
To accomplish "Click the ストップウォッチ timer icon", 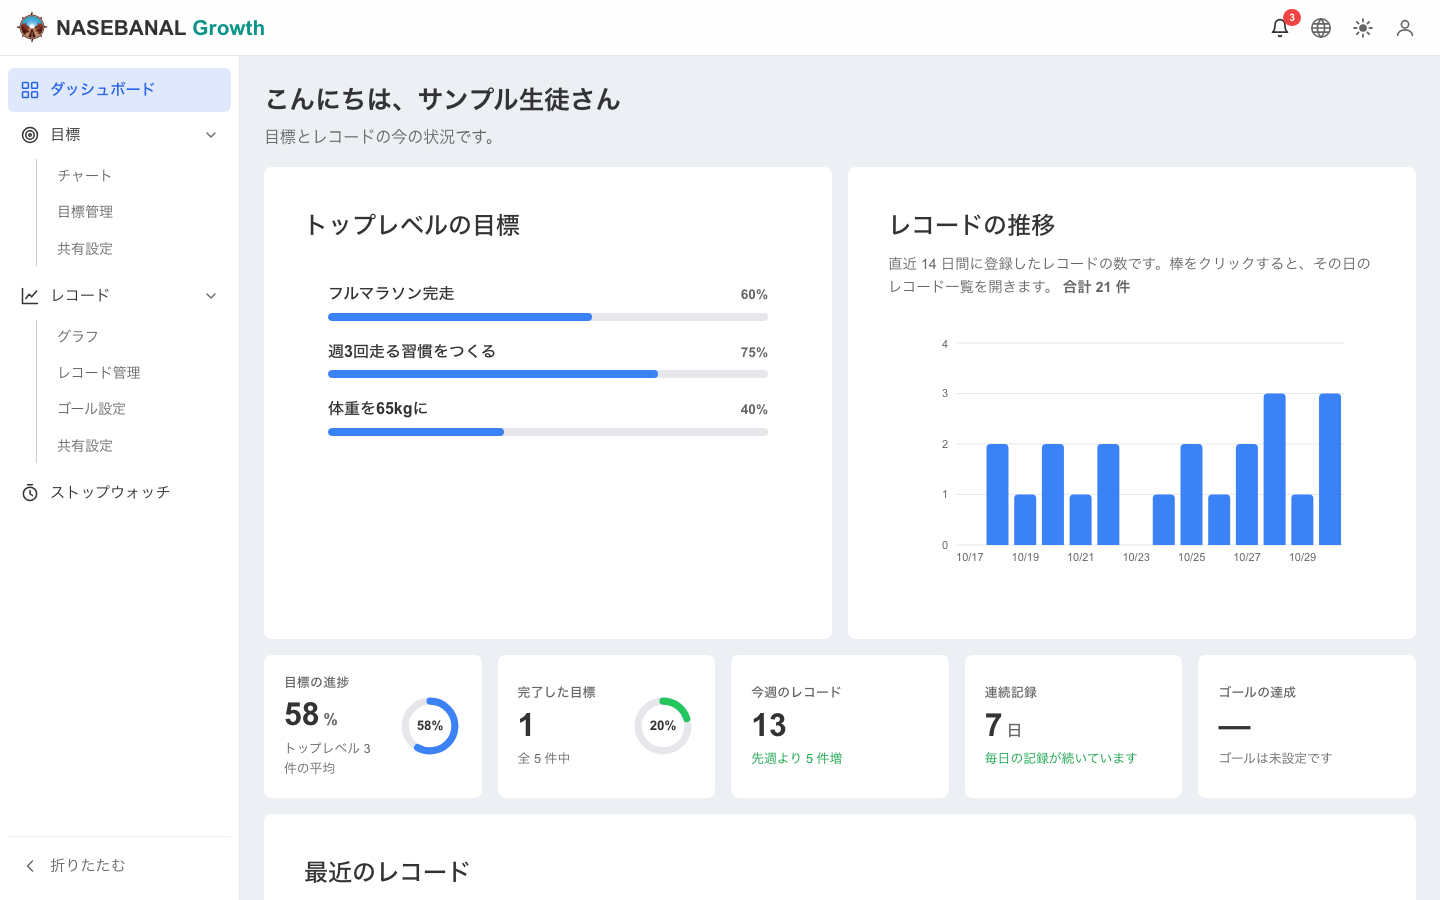I will click(x=30, y=493).
